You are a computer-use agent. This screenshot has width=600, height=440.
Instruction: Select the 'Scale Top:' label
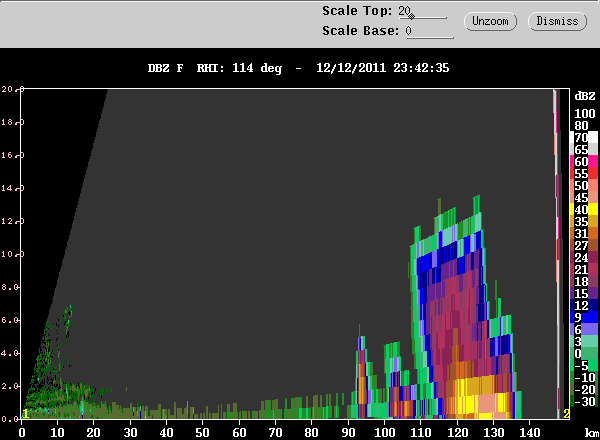[357, 11]
